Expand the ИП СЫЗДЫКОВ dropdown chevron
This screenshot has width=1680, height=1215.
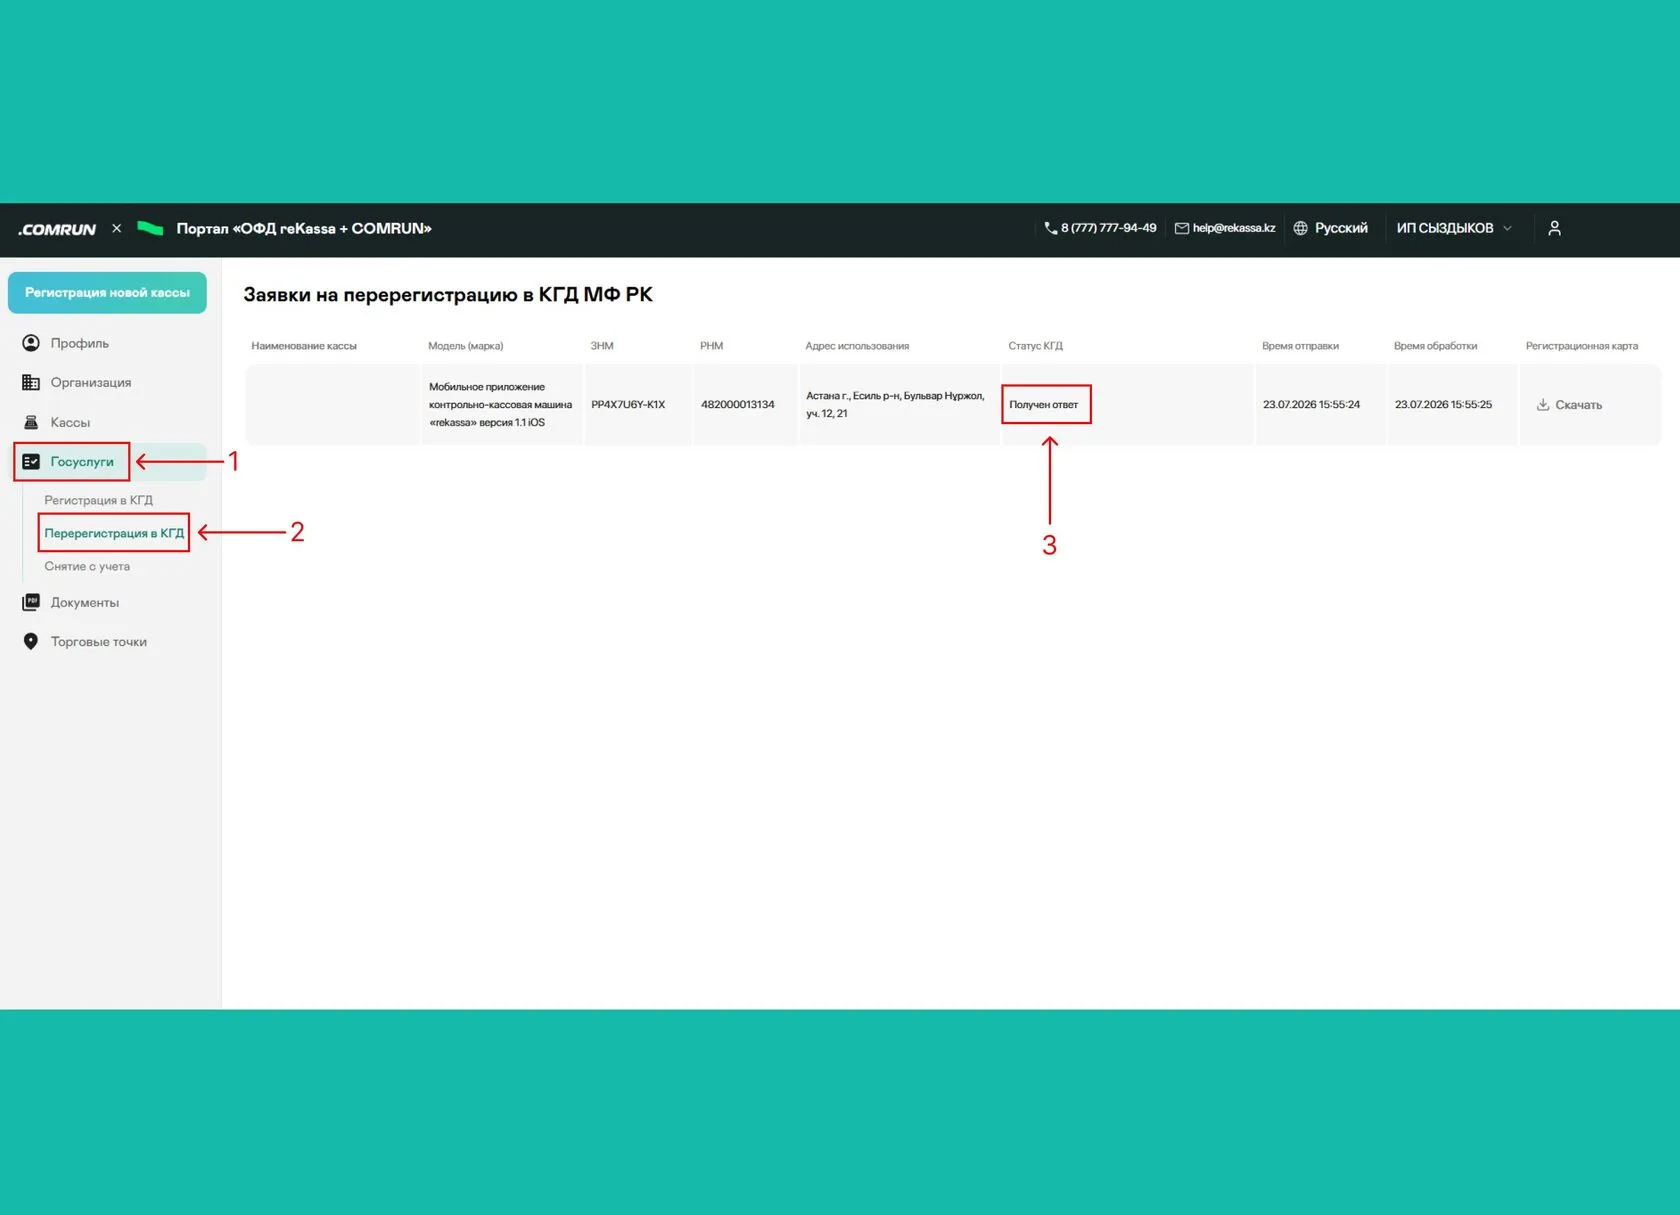pyautogui.click(x=1507, y=228)
